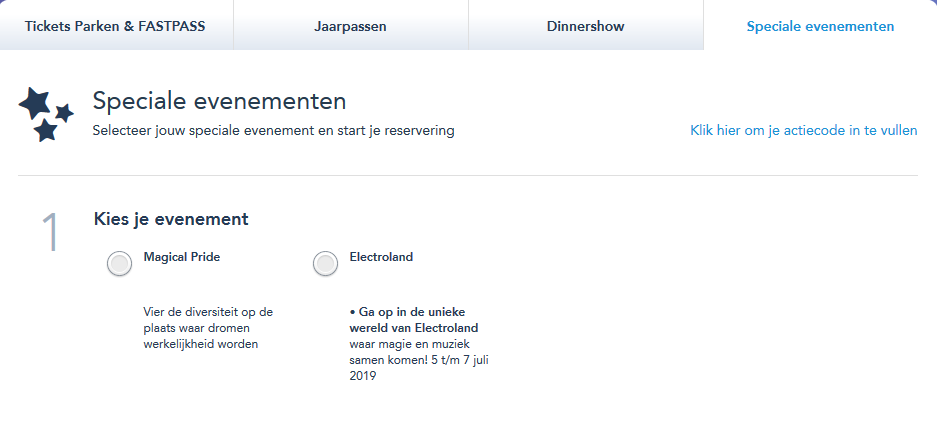Select the Speciale evenementen tab
Image resolution: width=937 pixels, height=441 pixels.
820,25
